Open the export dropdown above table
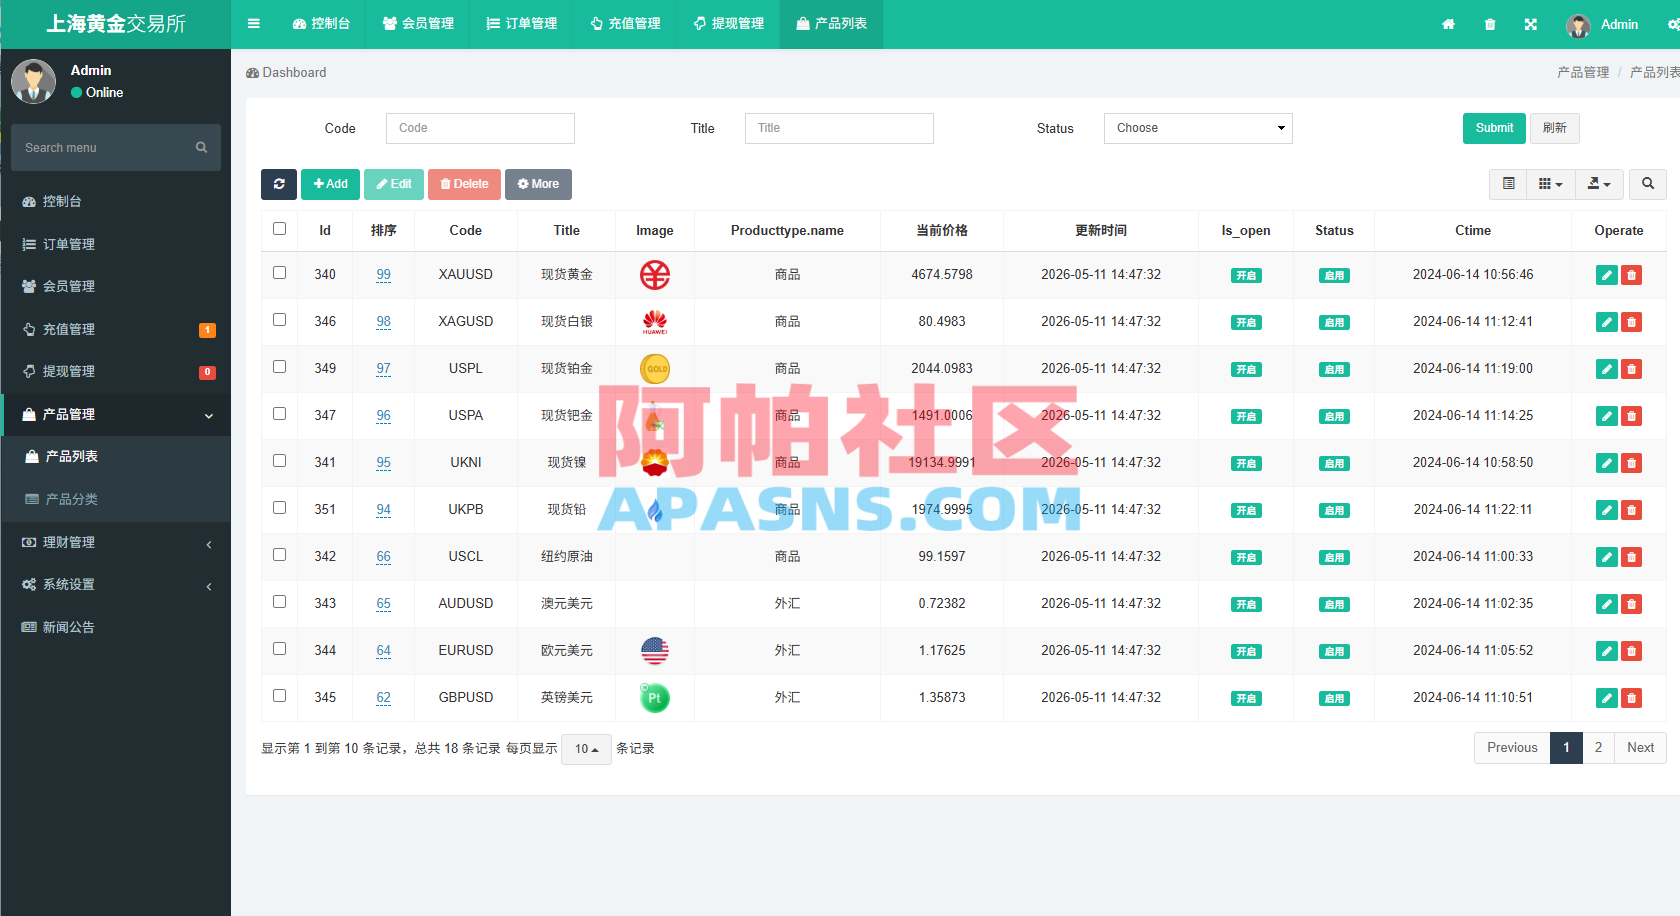The image size is (1680, 916). point(1599,184)
